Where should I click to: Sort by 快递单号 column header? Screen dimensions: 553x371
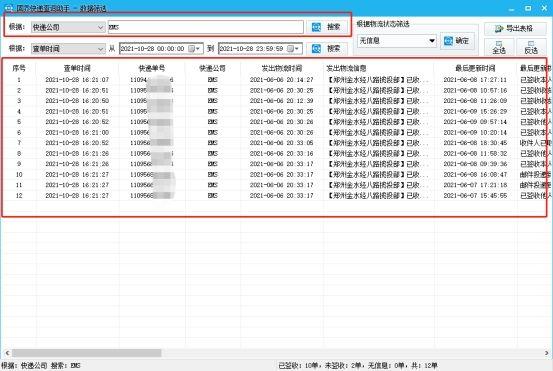[x=152, y=68]
